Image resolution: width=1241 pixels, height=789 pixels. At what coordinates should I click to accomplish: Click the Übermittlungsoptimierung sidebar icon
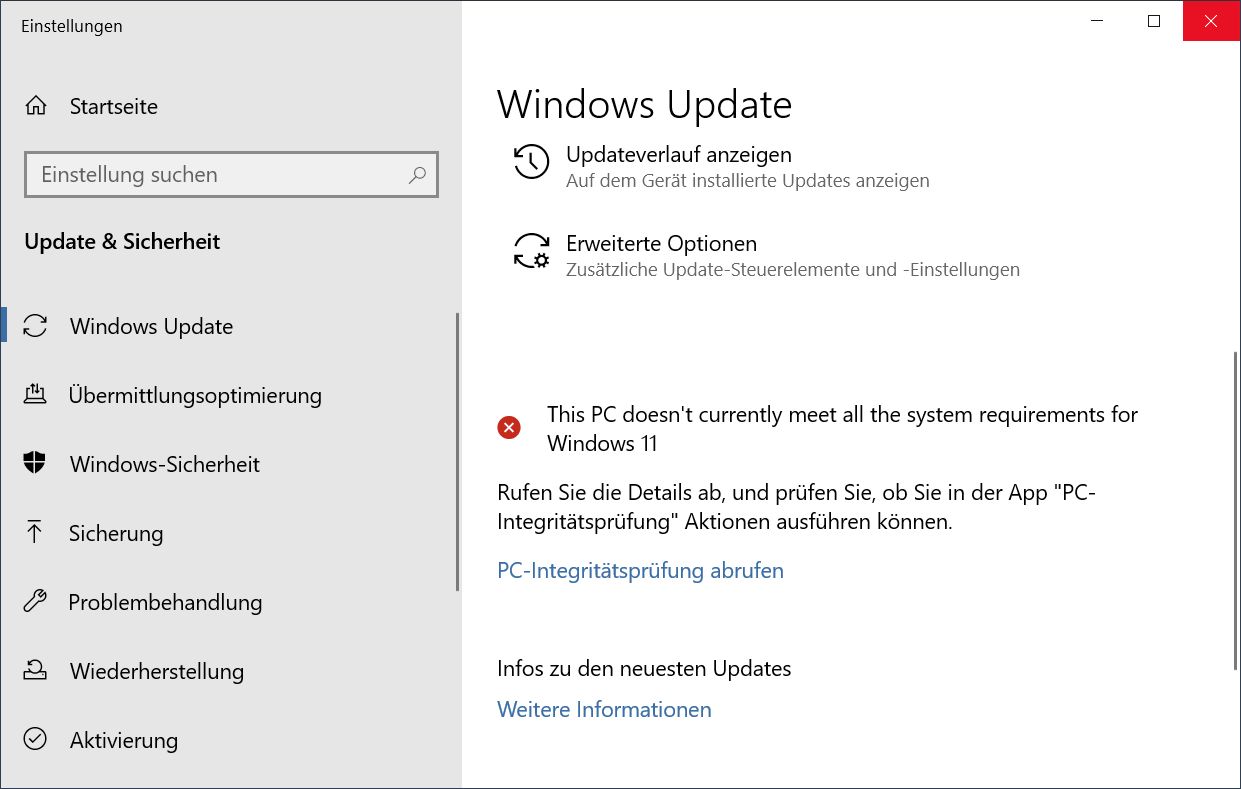click(x=35, y=395)
